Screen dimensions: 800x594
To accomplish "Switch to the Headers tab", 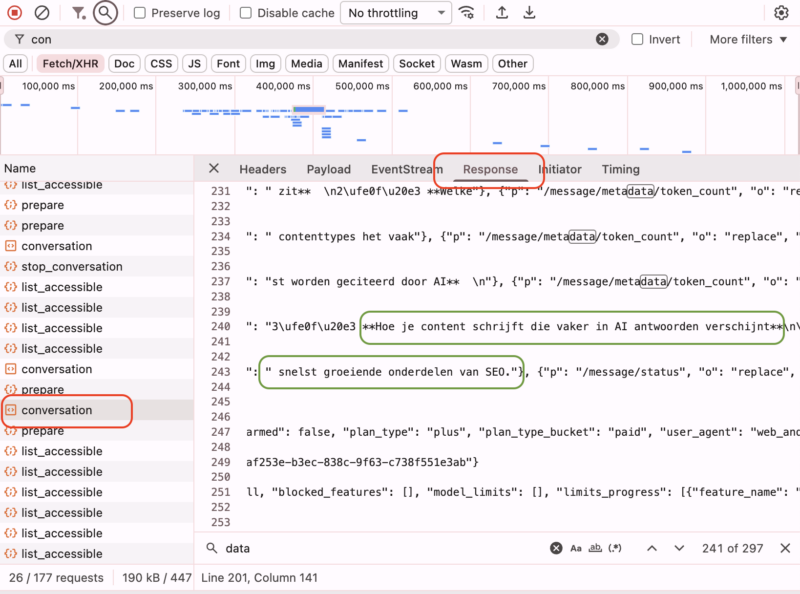I will click(262, 169).
